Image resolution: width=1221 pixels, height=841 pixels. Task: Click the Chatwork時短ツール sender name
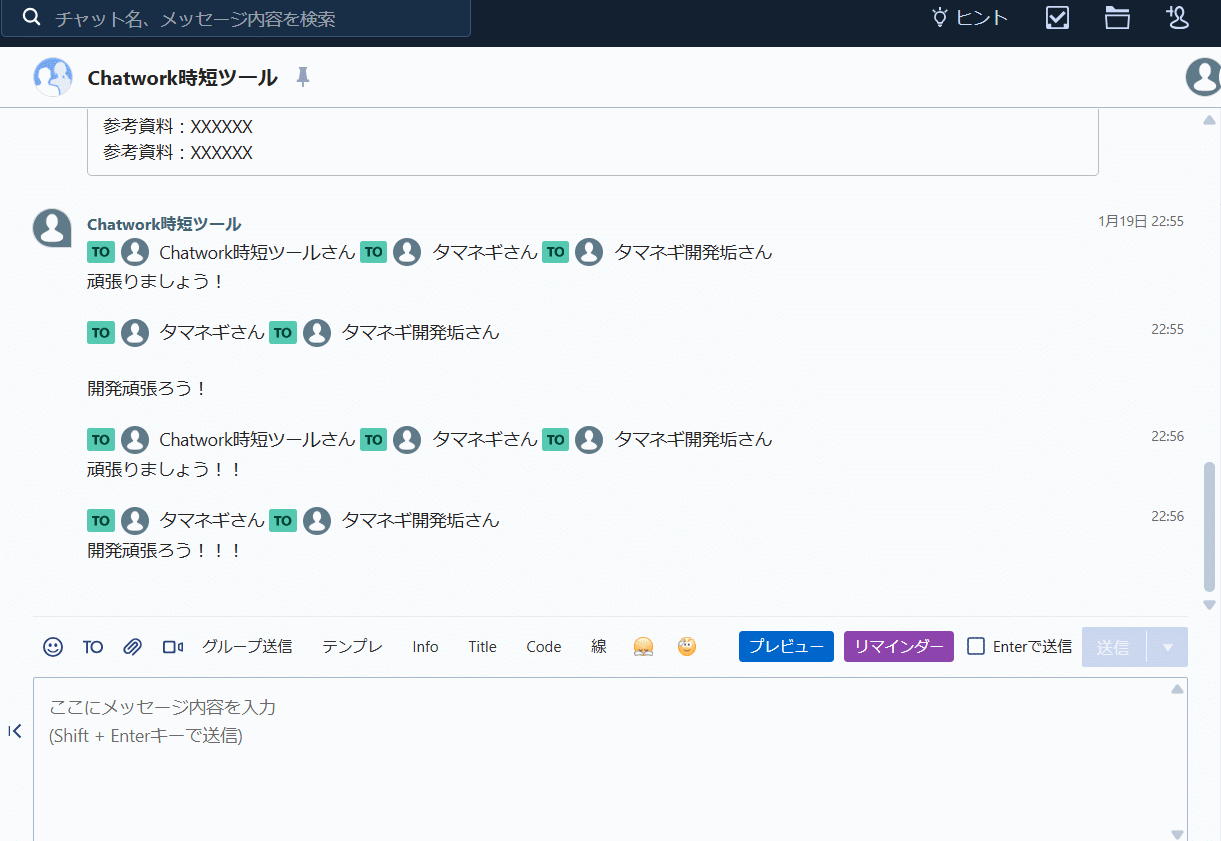click(164, 224)
